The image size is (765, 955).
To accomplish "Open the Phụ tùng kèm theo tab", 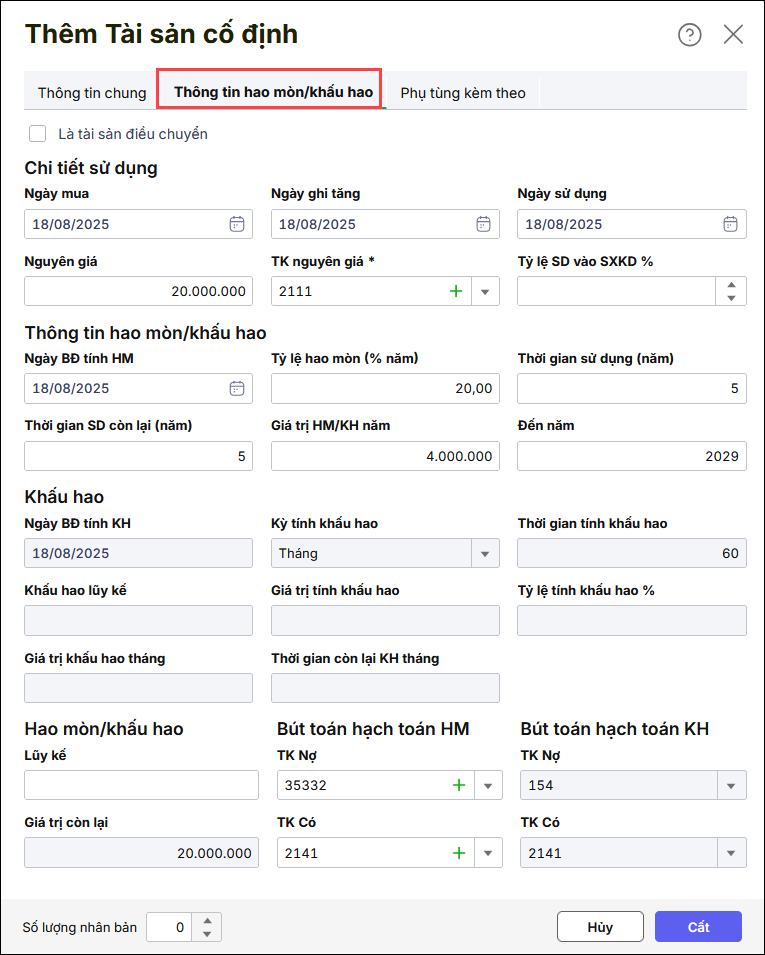I will click(x=463, y=93).
